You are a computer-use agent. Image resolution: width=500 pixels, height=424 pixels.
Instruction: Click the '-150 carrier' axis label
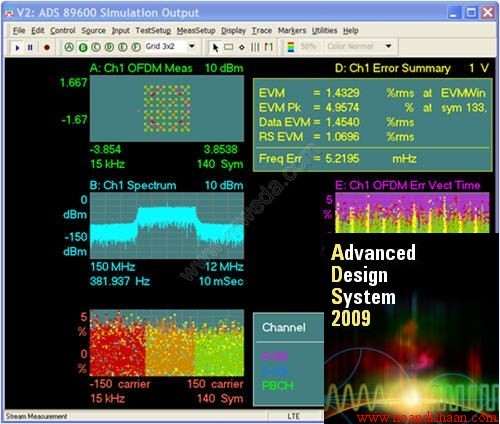(x=120, y=384)
